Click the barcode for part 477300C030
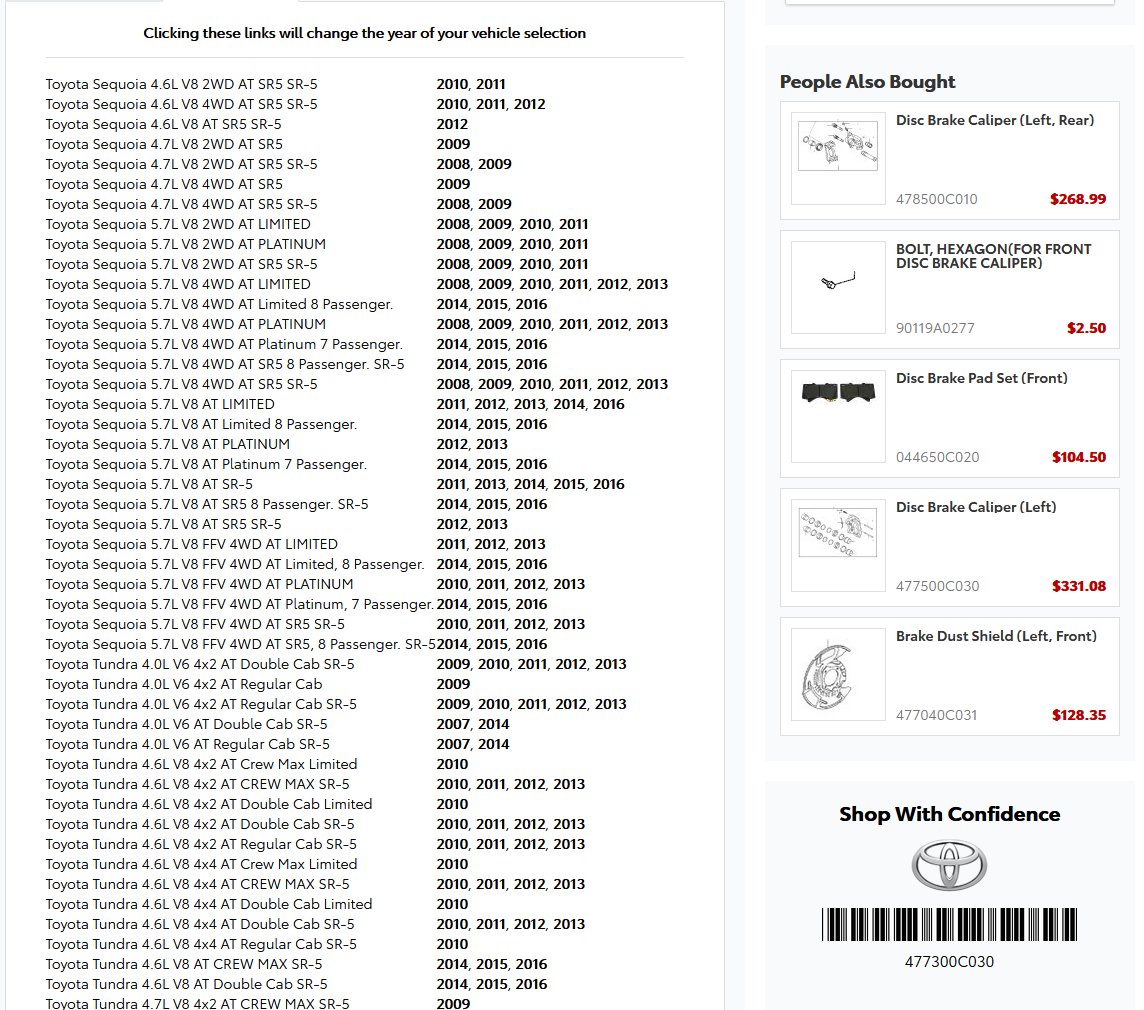This screenshot has height=1010, width=1144. pos(949,924)
